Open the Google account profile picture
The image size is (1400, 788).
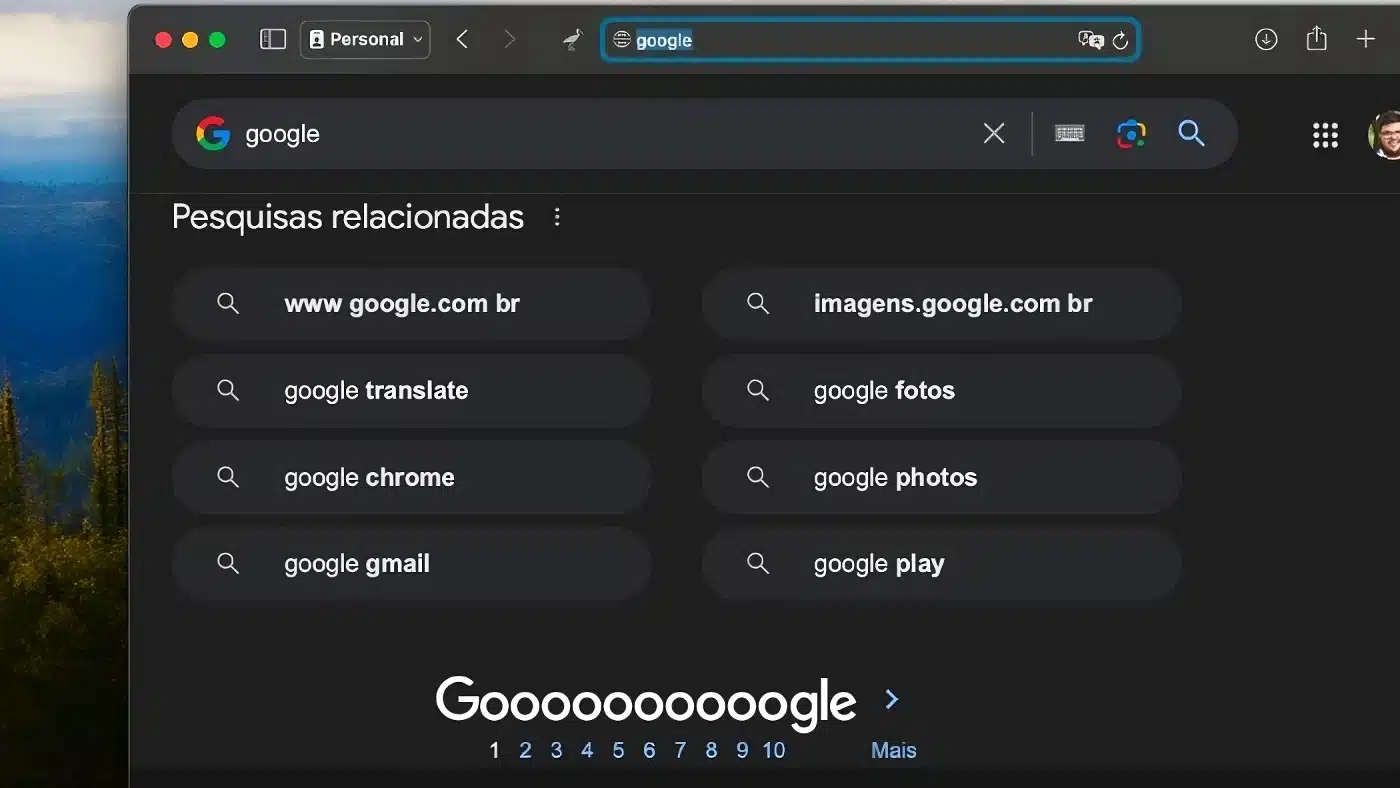point(1385,135)
